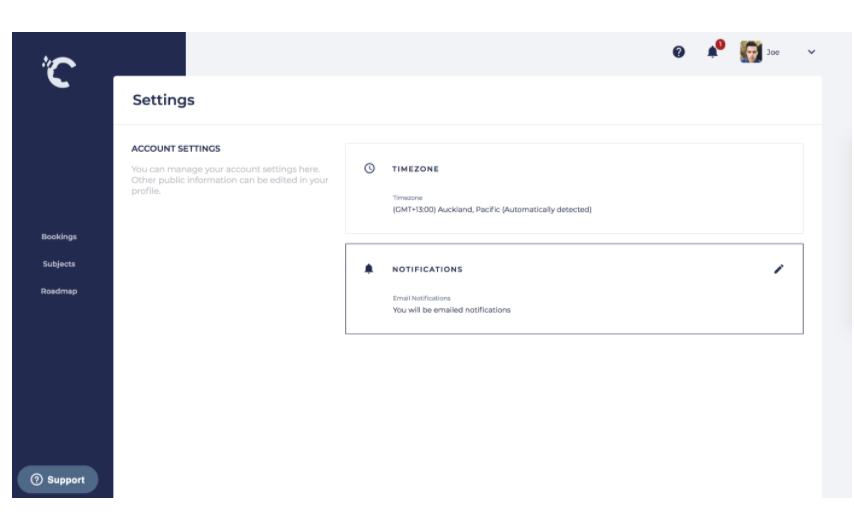Go to Bookings in the sidebar
The height and width of the screenshot is (514, 854).
click(x=59, y=237)
